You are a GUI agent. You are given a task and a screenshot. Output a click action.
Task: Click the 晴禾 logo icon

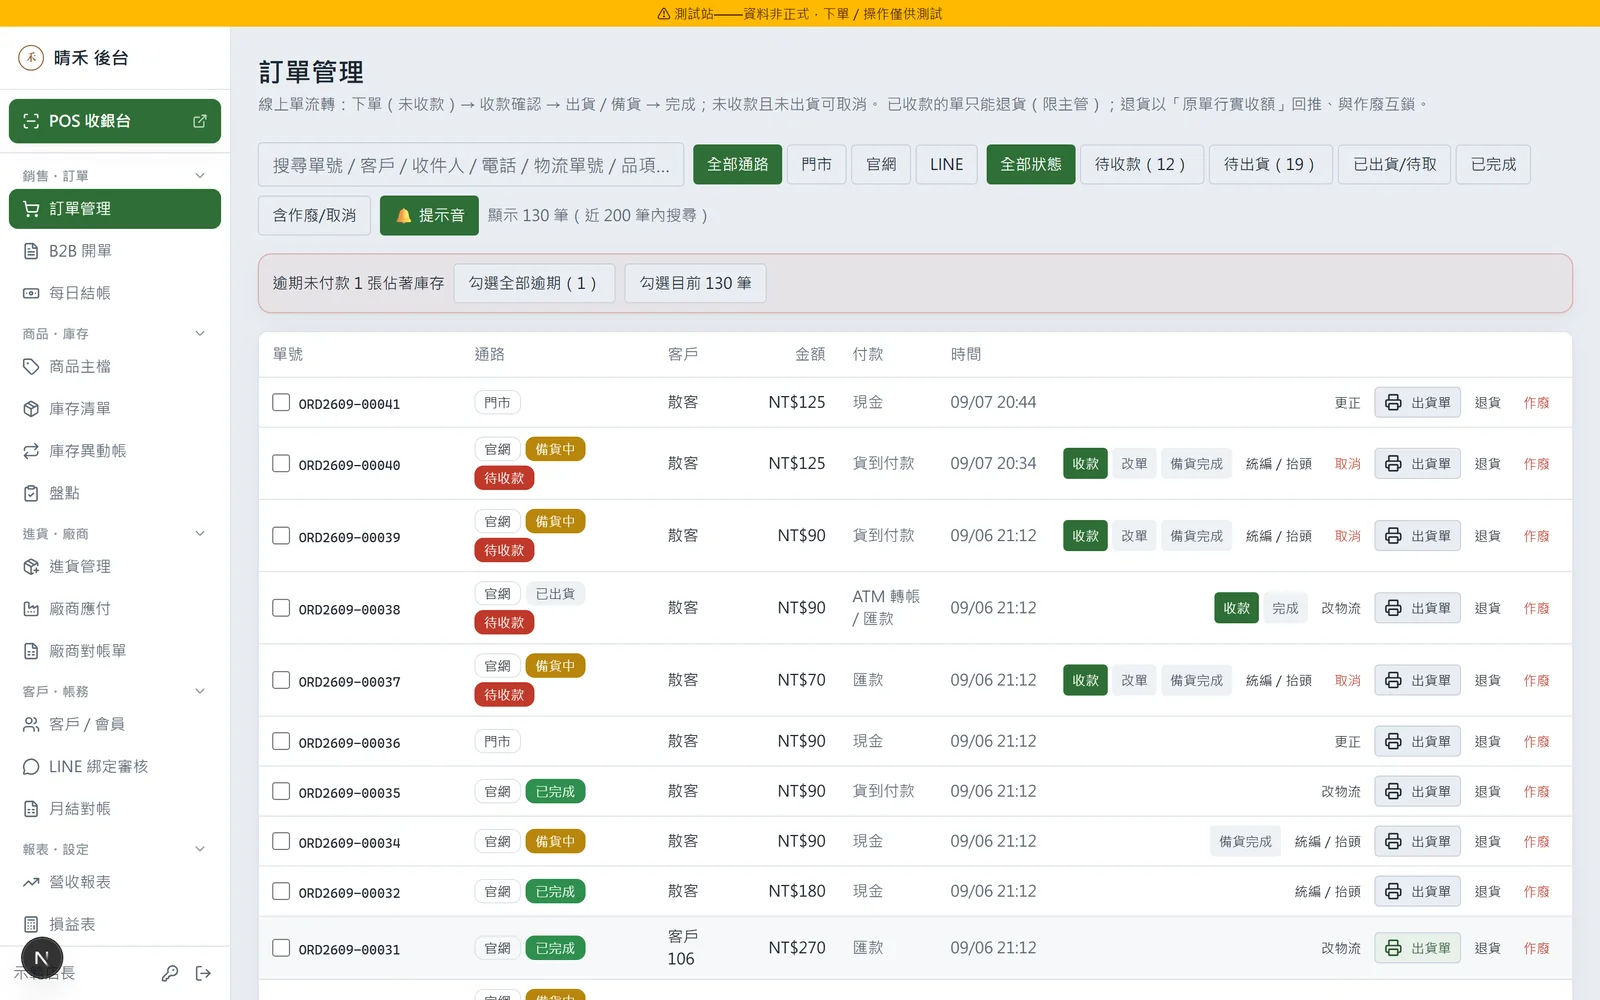click(x=31, y=58)
